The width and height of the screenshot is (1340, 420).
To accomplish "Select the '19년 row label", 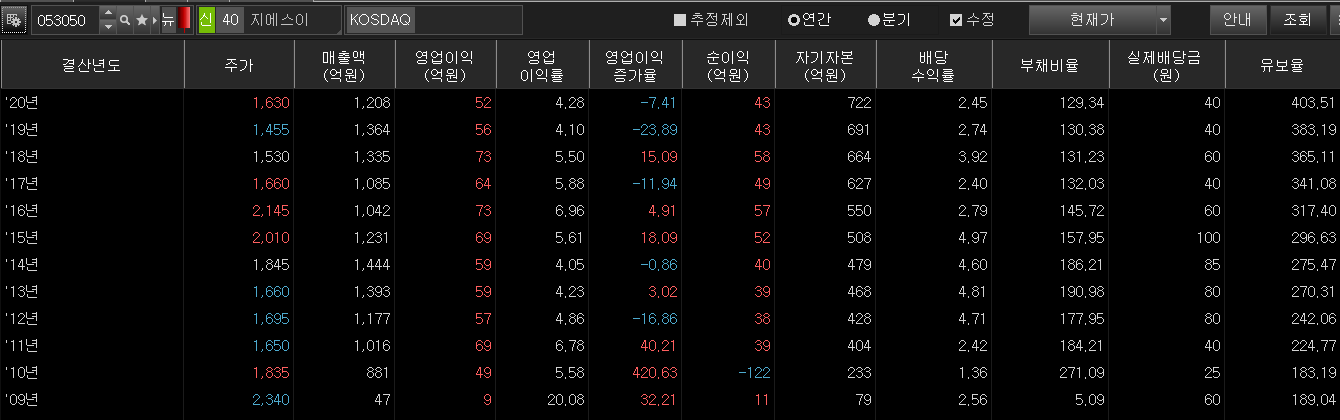I will [x=21, y=129].
